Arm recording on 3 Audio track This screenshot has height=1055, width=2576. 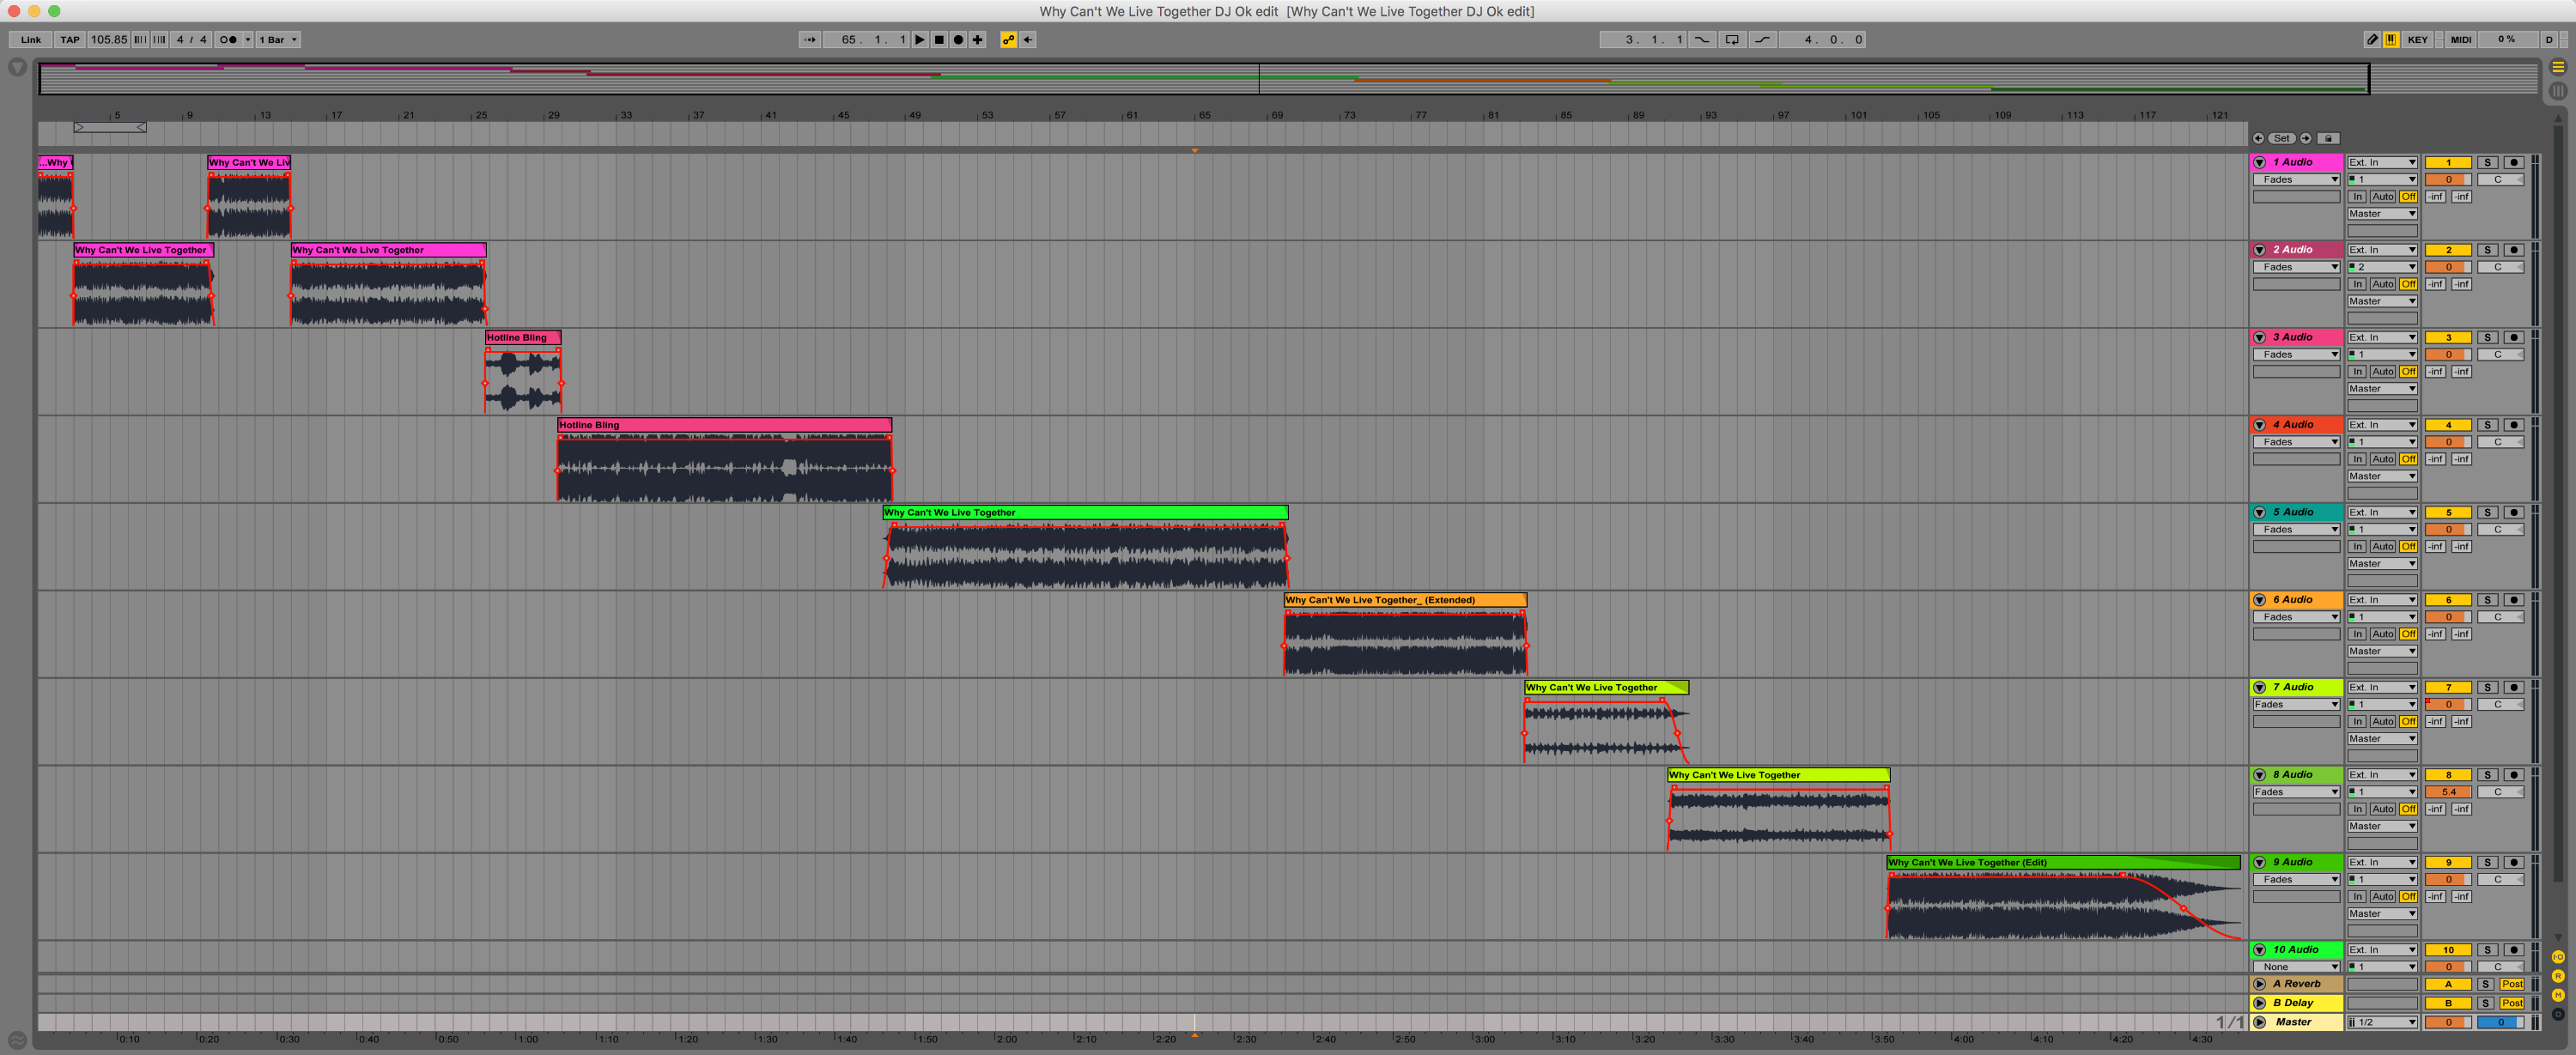2513,337
